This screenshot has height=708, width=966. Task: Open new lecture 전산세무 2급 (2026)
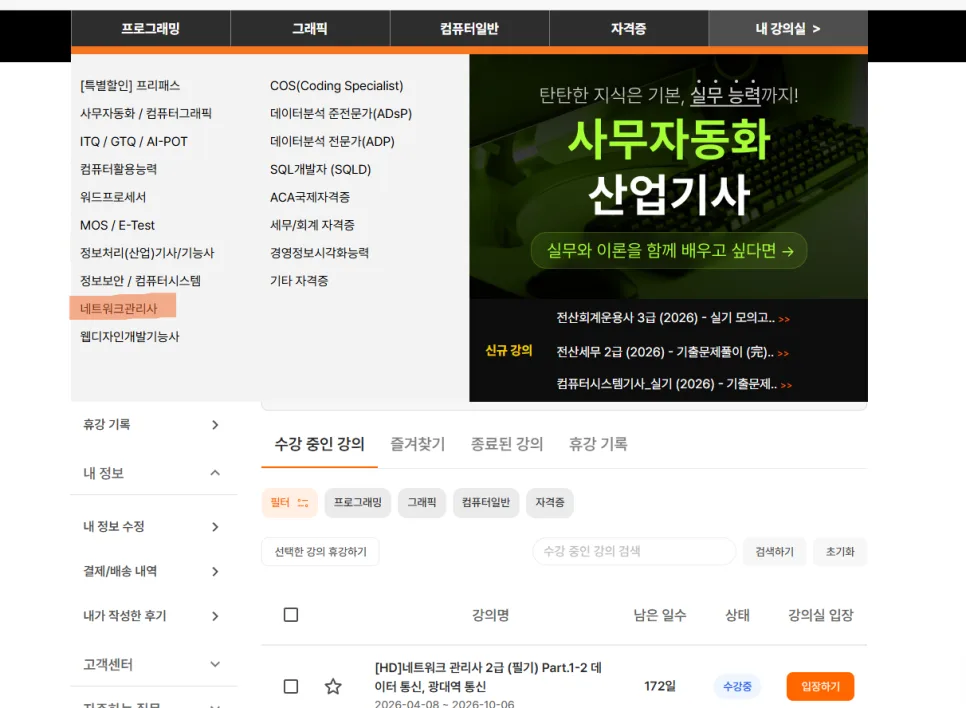[x=665, y=352]
